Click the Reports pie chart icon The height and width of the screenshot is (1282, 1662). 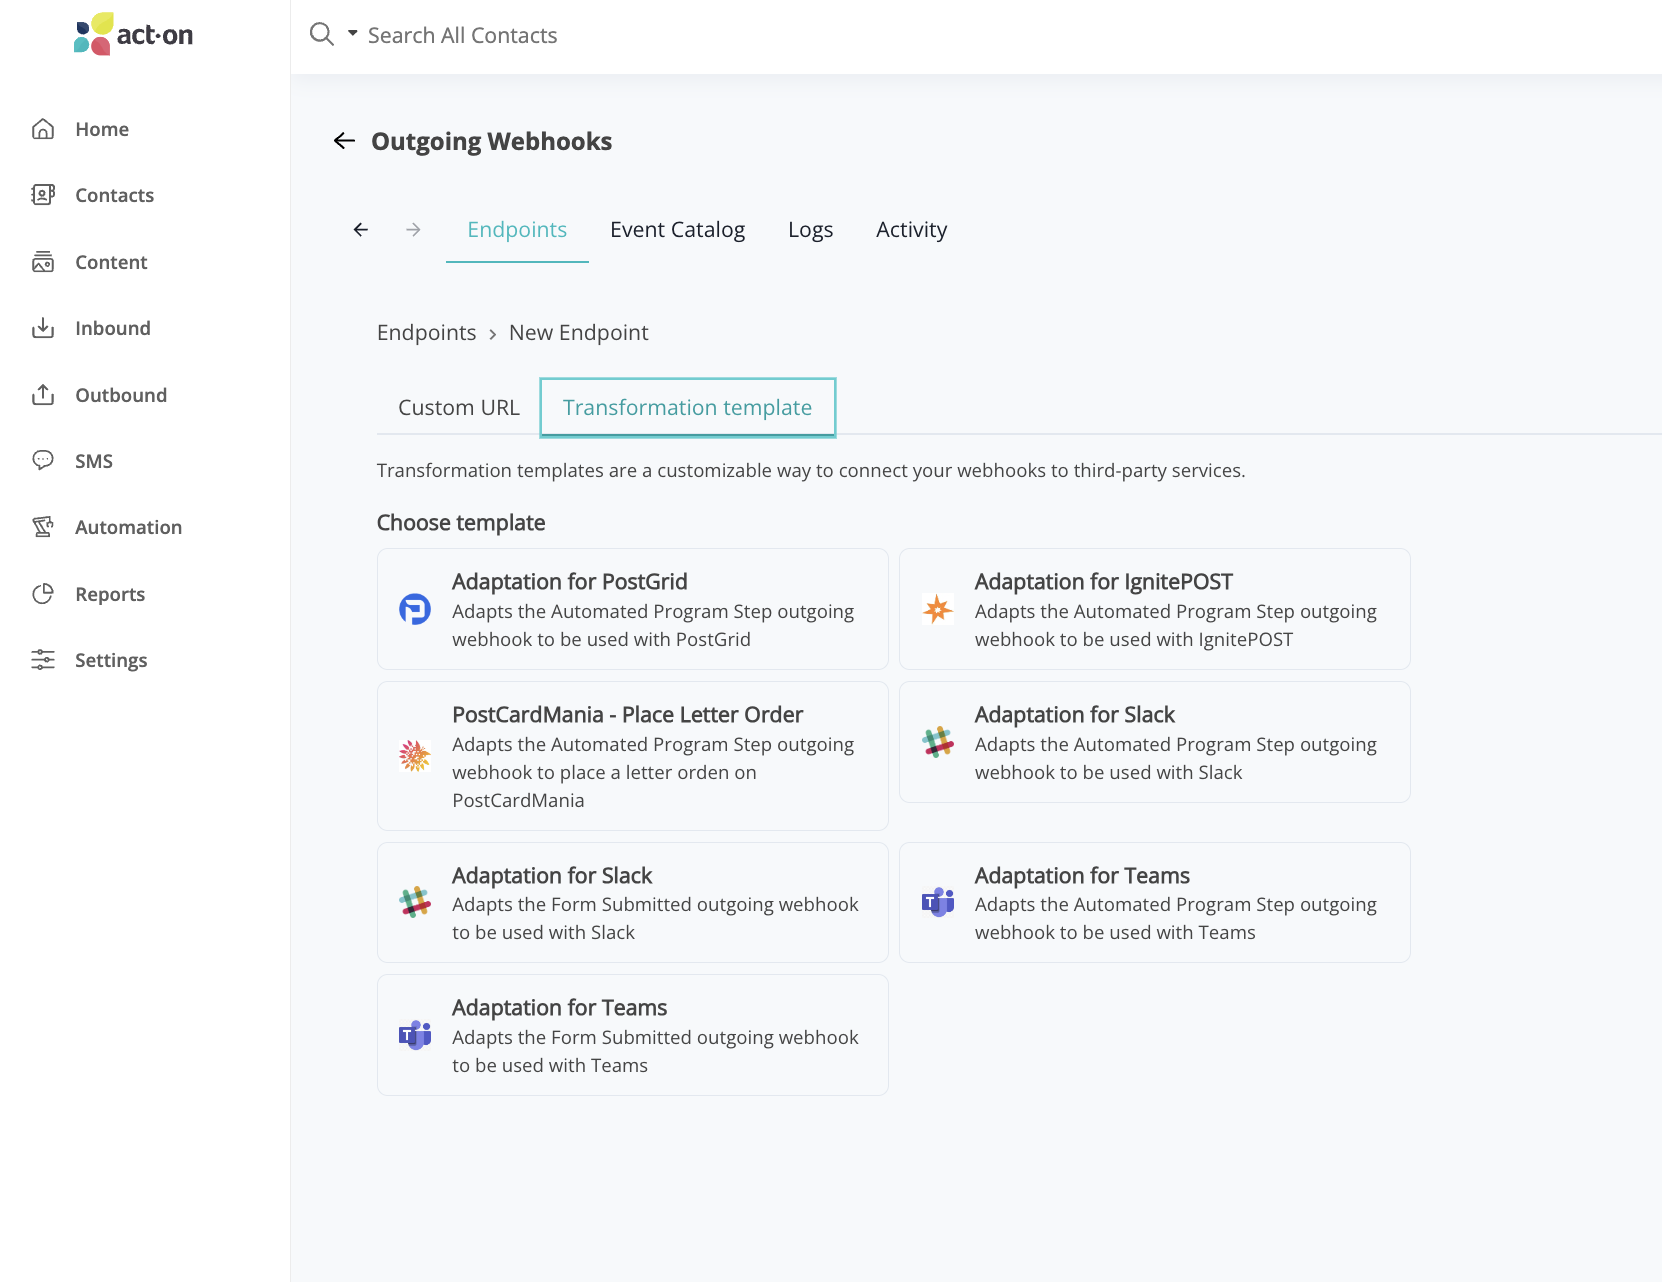(43, 594)
